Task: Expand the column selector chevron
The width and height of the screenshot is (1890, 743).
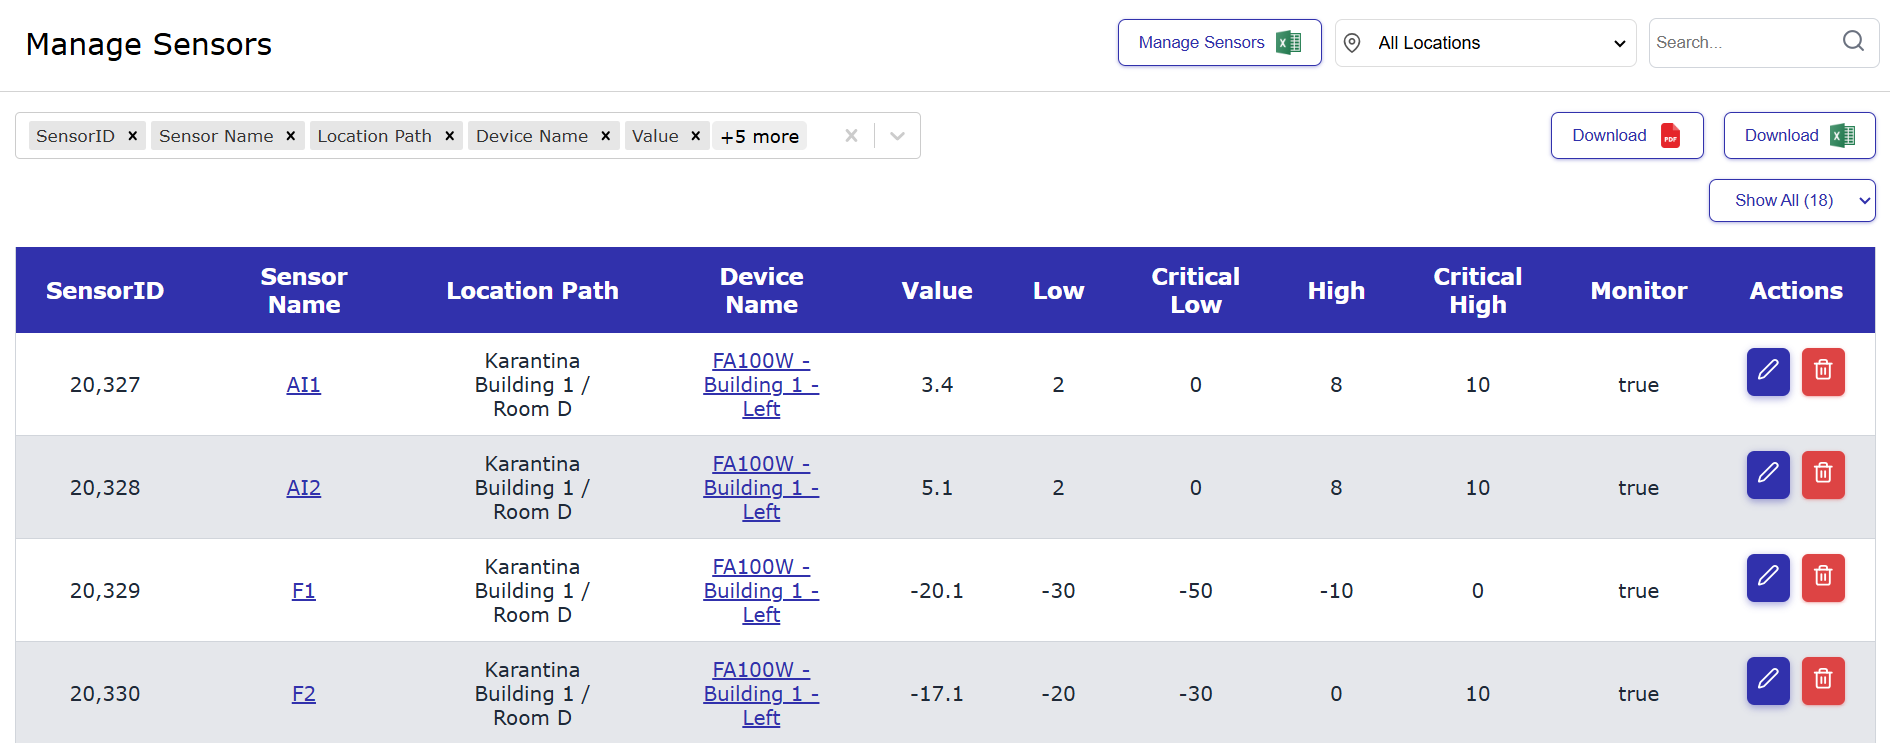Action: 897,136
